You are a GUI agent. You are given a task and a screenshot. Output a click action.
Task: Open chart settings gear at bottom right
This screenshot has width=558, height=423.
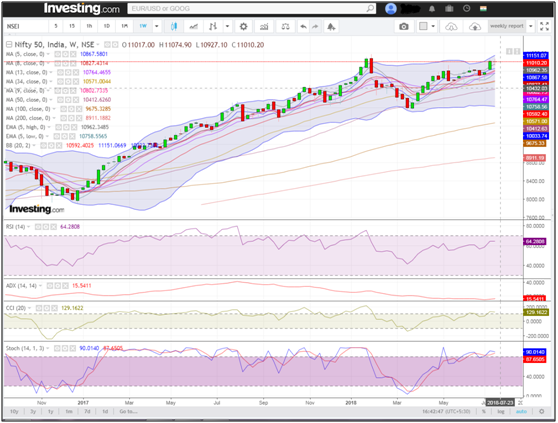coord(542,412)
